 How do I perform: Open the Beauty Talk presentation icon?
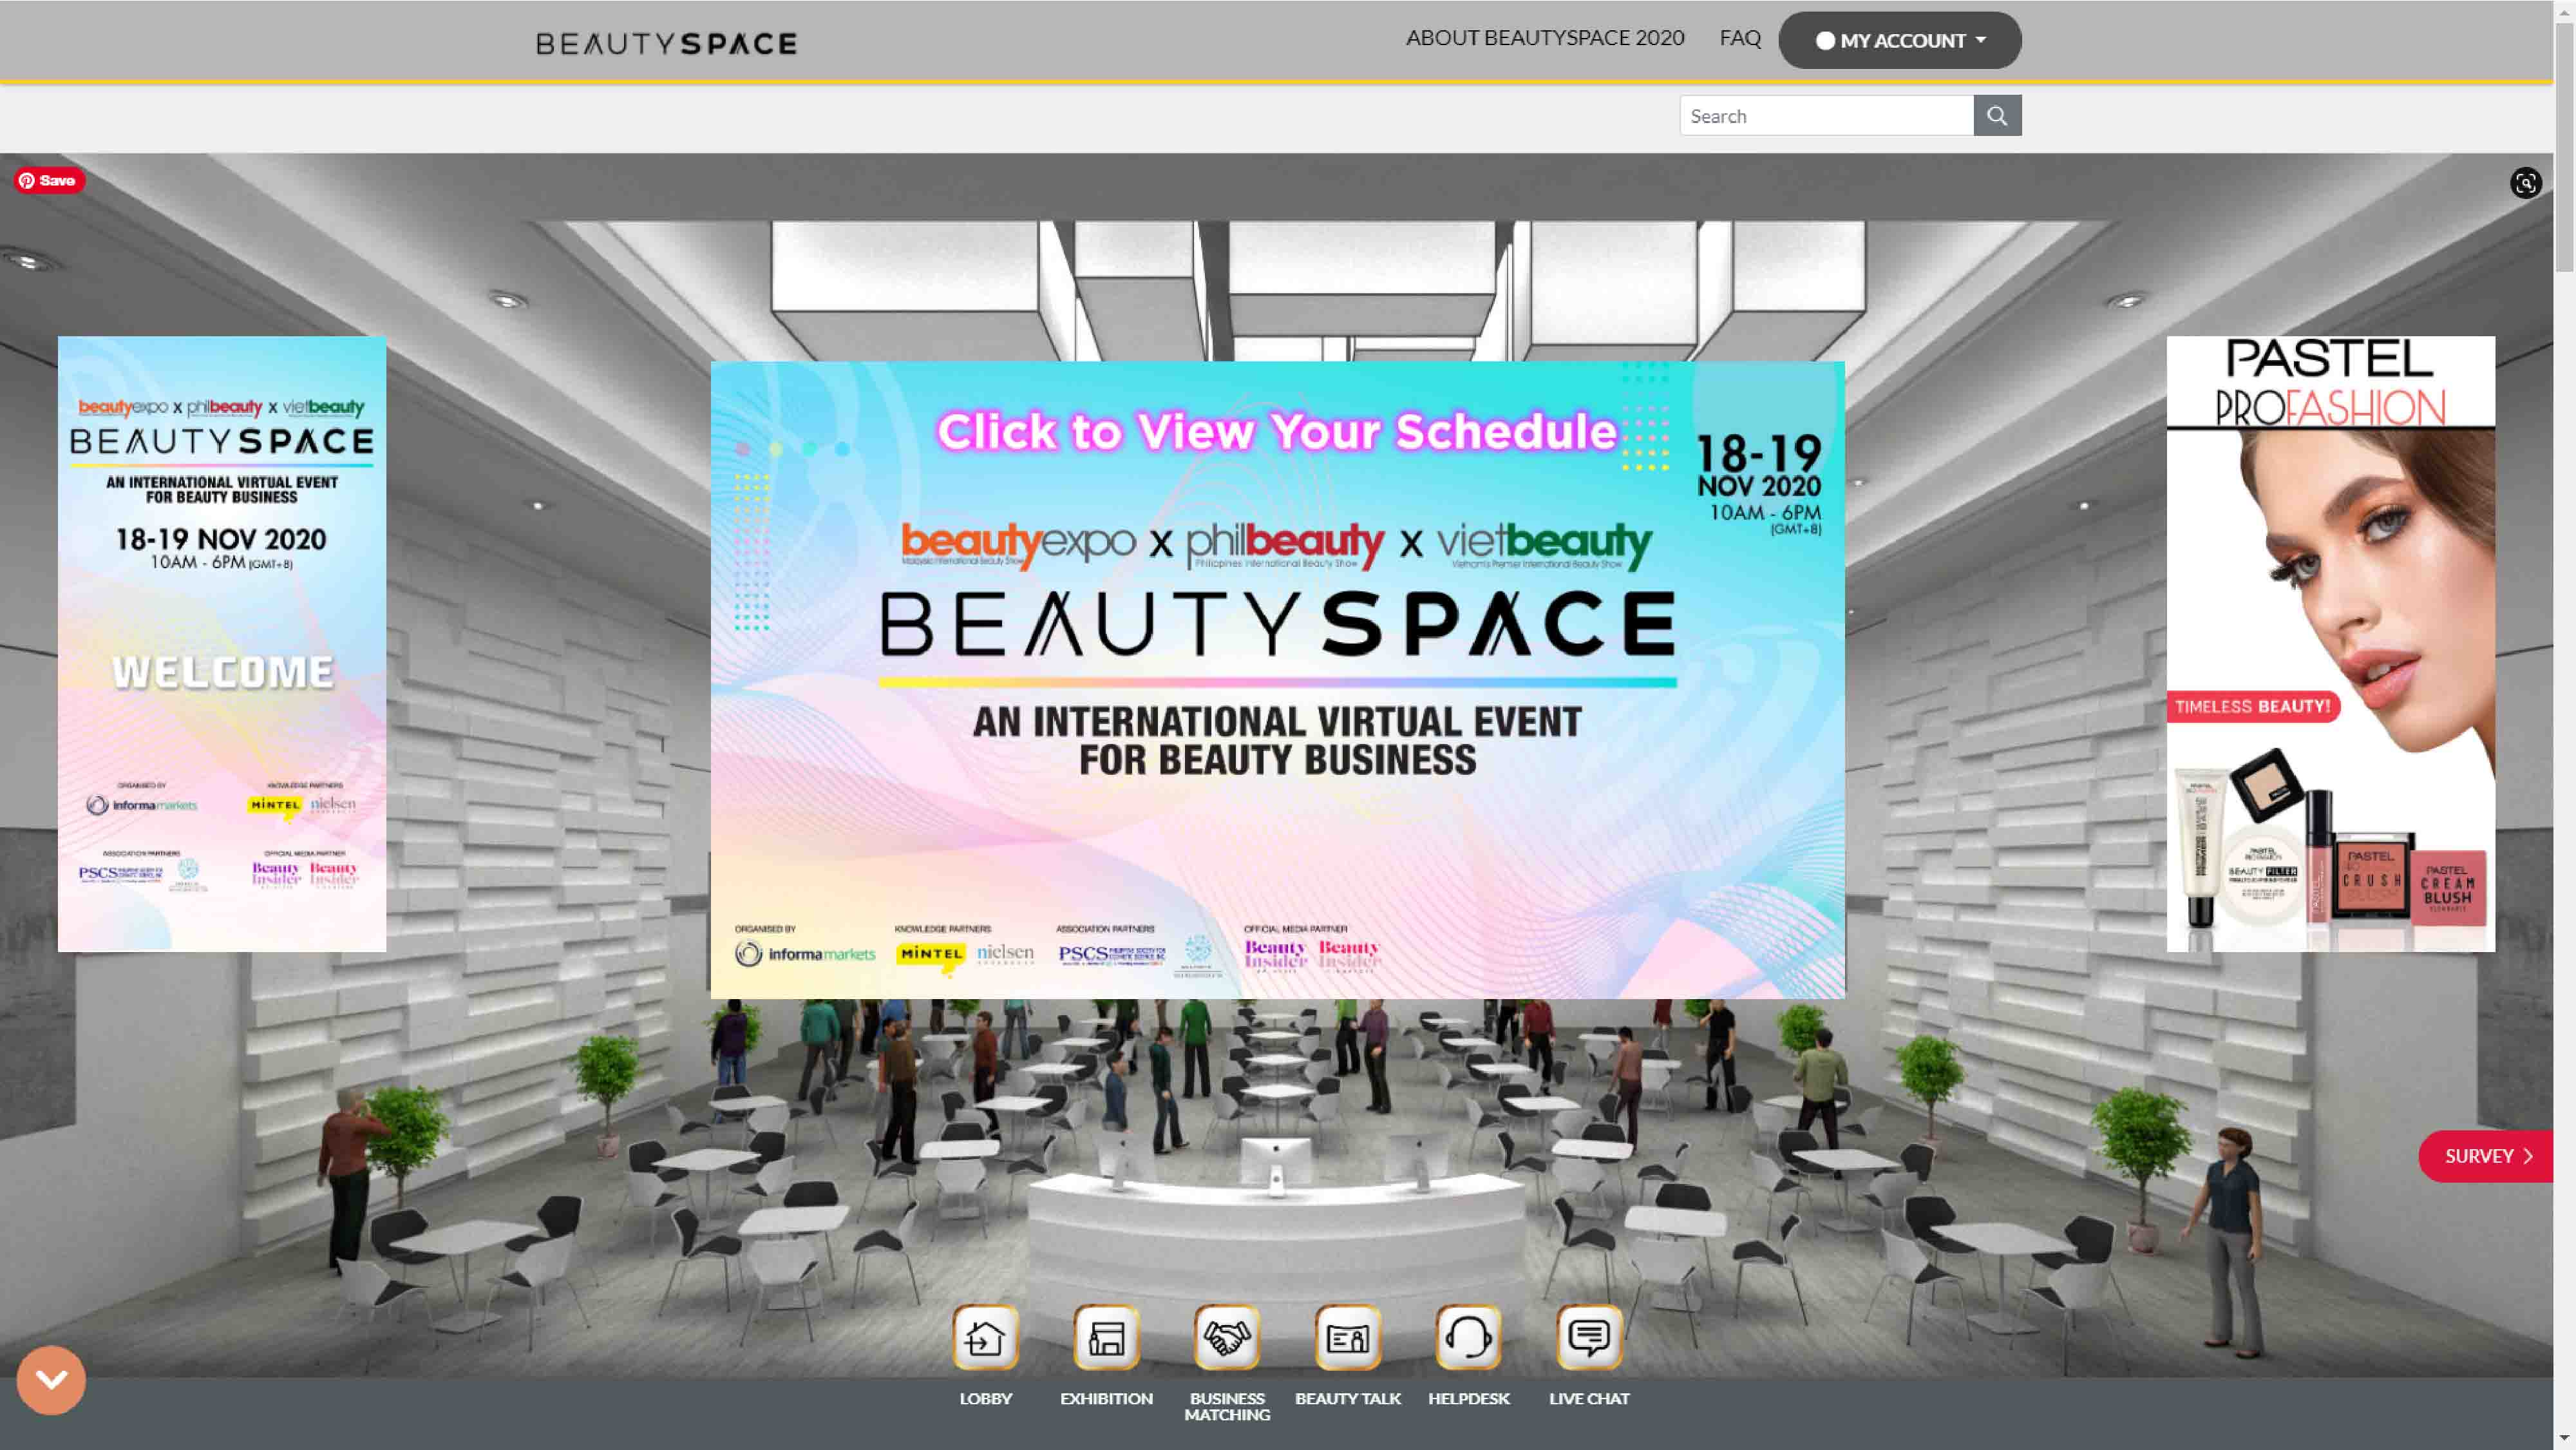(1347, 1337)
